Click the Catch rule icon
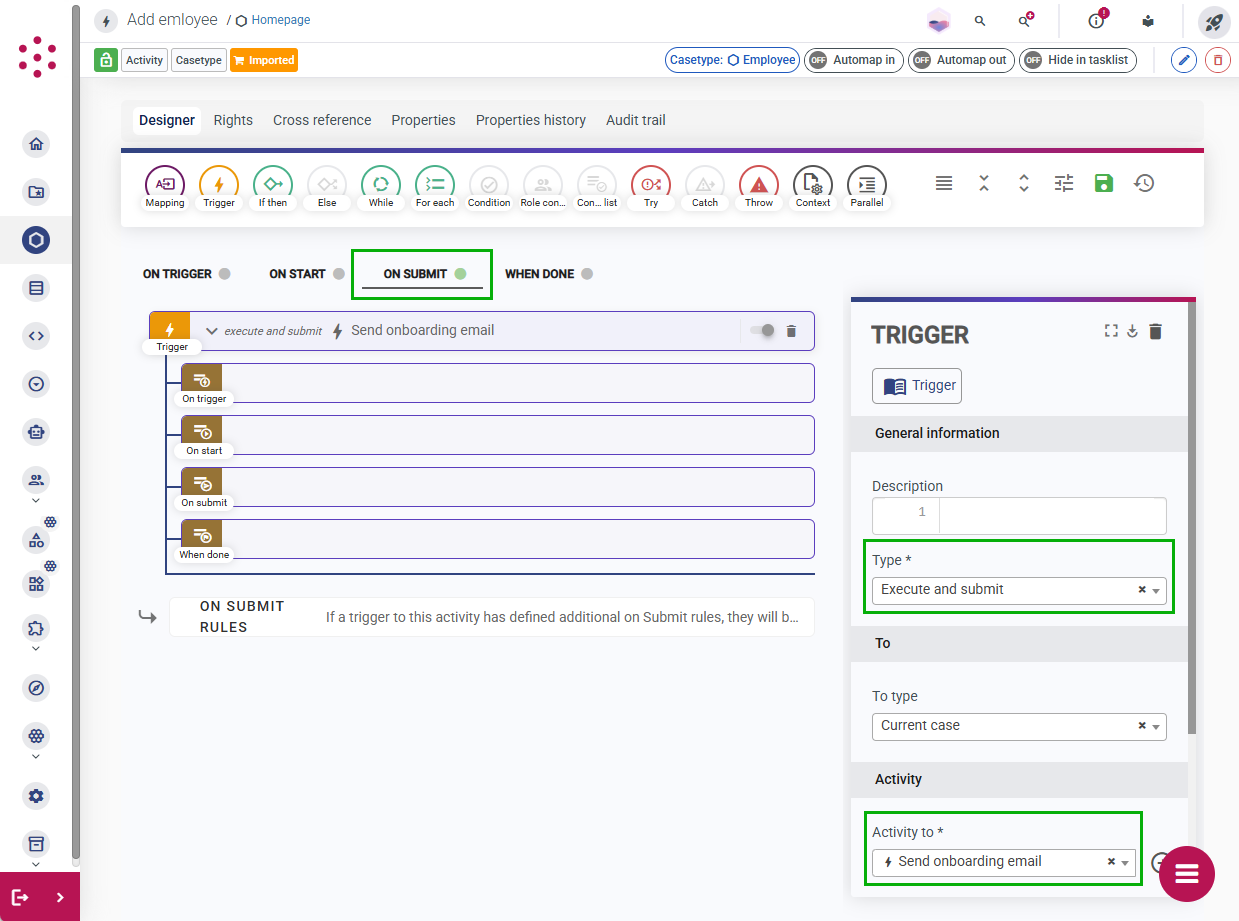The width and height of the screenshot is (1239, 921). point(705,186)
